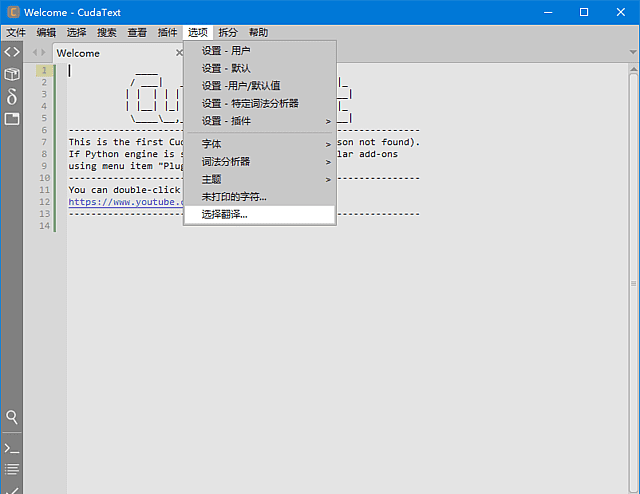The width and height of the screenshot is (640, 494).
Task: Open the 帮助 menu
Action: 258,32
